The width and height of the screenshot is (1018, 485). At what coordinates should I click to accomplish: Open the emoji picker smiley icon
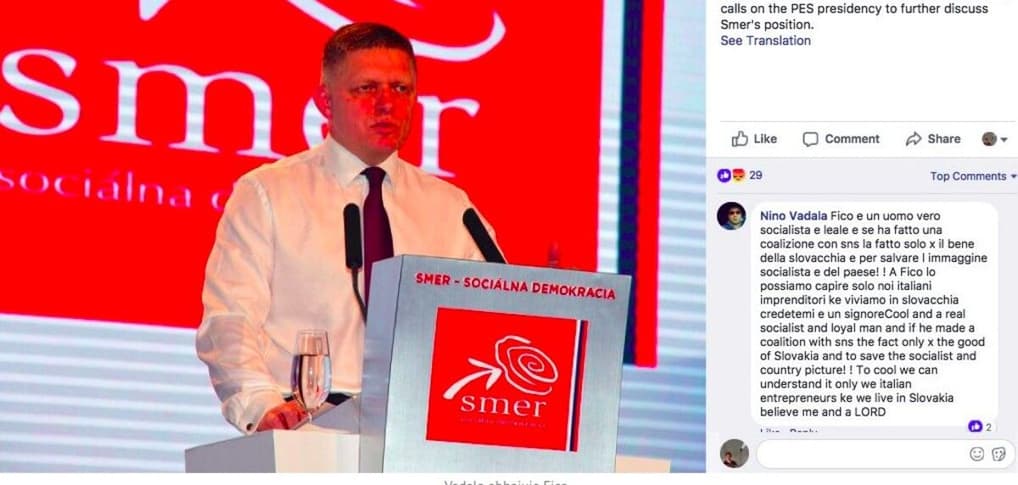[976, 454]
